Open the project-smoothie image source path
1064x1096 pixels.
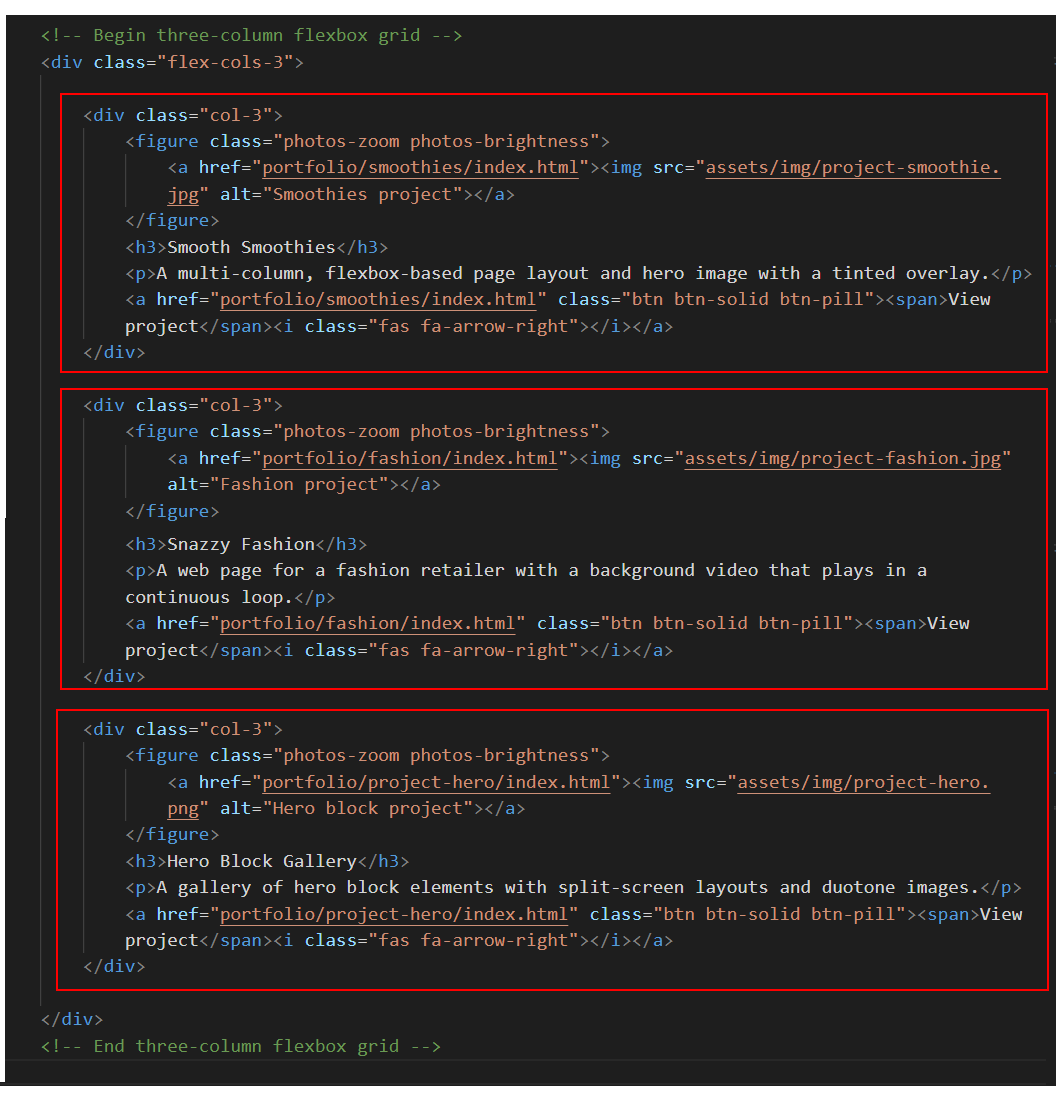click(852, 167)
